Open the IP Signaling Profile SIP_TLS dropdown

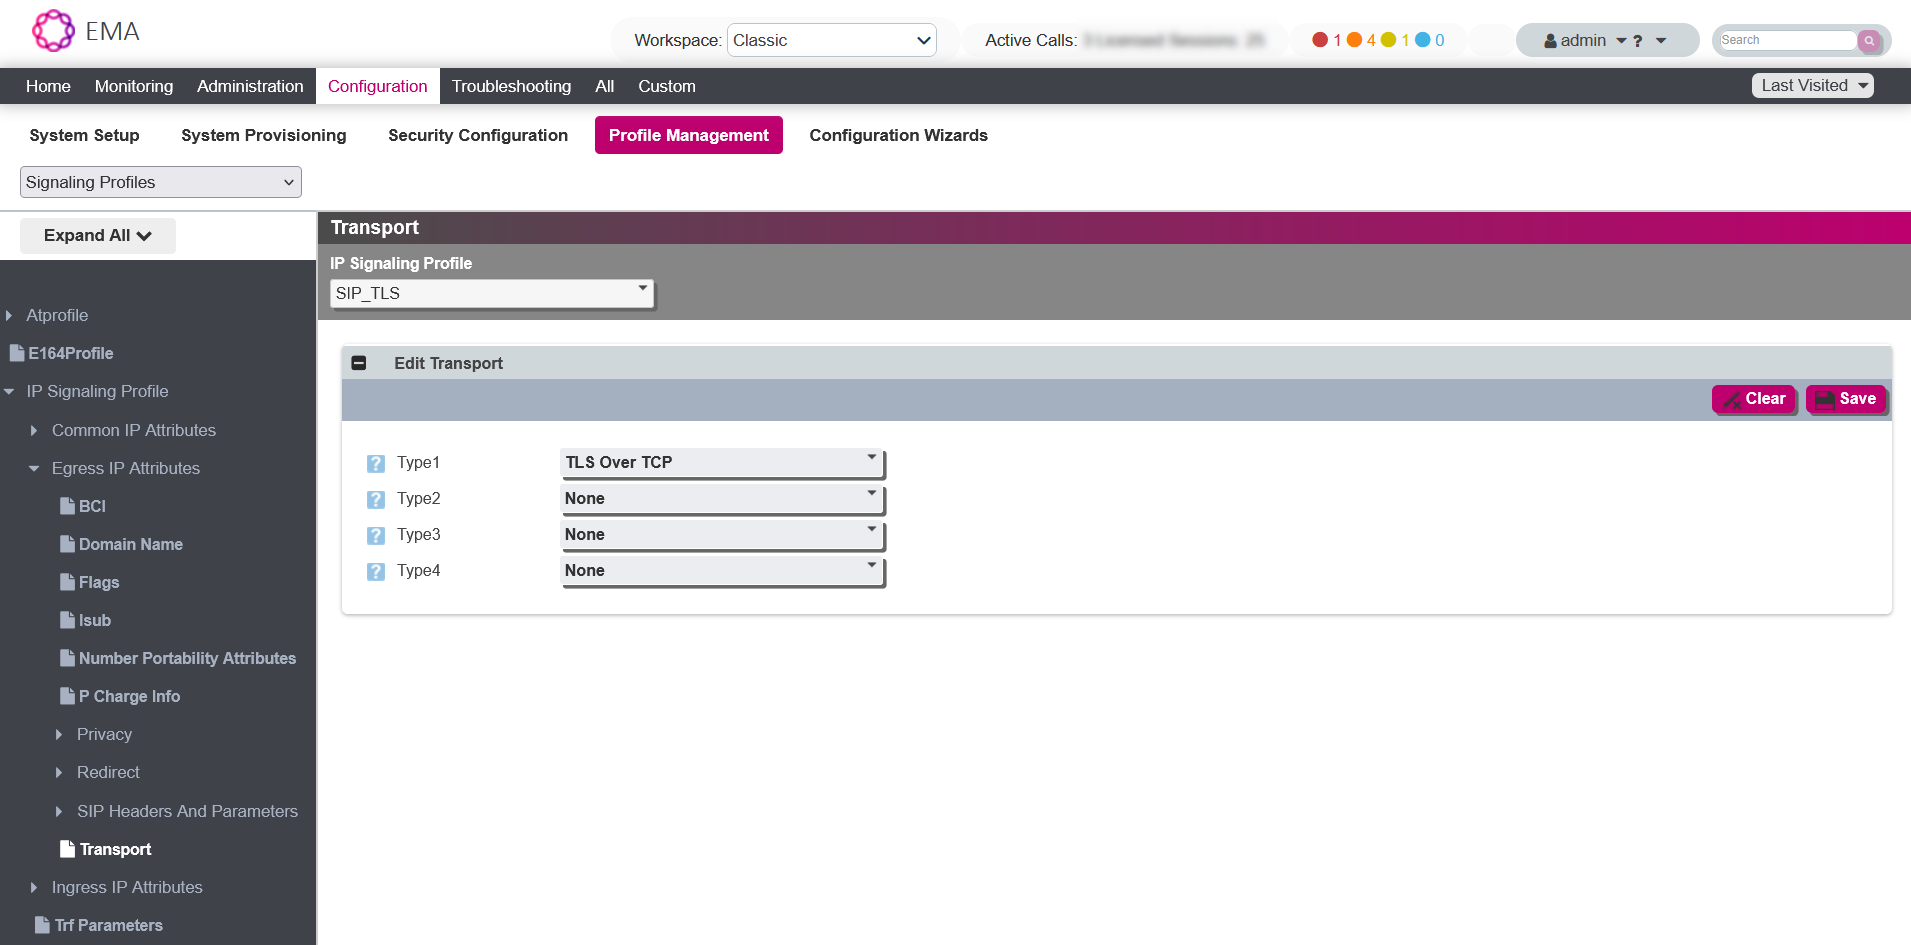click(x=491, y=293)
